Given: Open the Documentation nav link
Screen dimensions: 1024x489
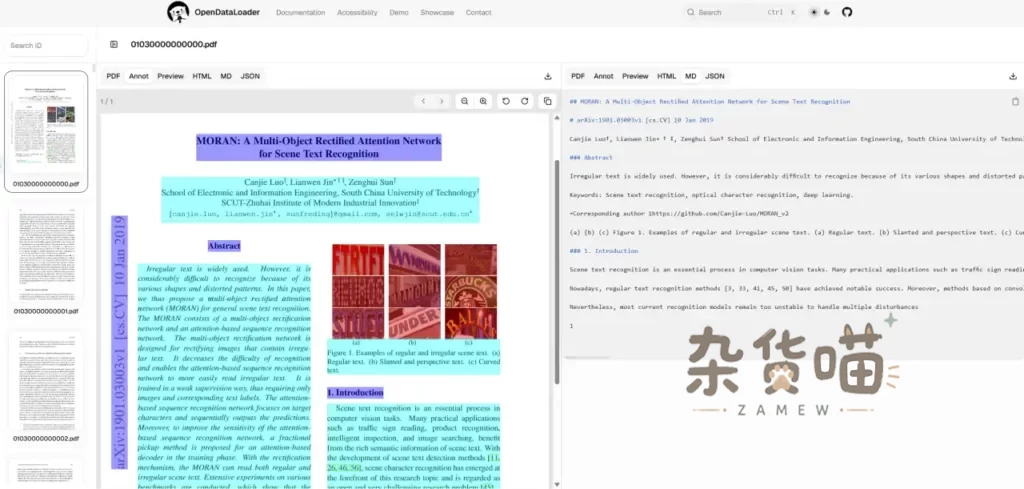Looking at the screenshot, I should 300,12.
